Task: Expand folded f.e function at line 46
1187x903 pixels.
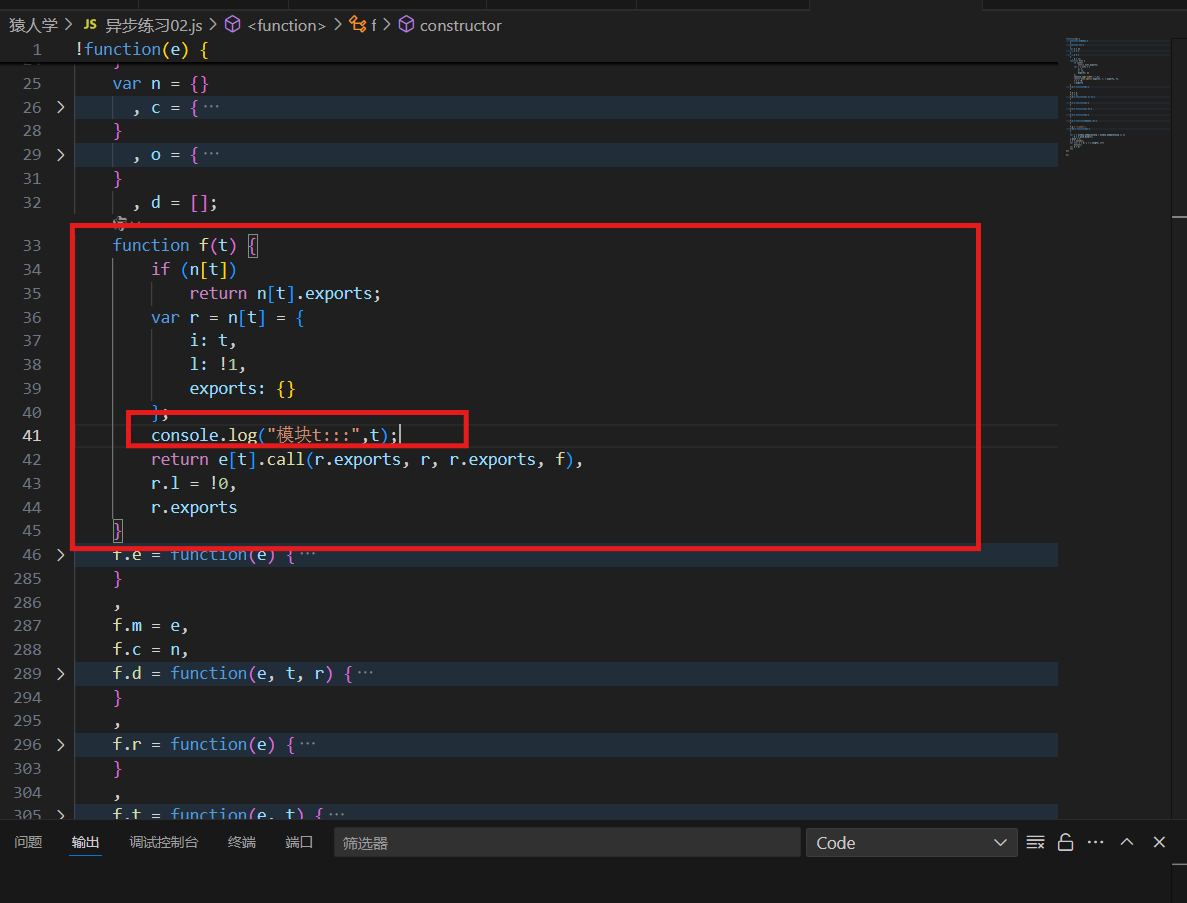Action: click(61, 555)
